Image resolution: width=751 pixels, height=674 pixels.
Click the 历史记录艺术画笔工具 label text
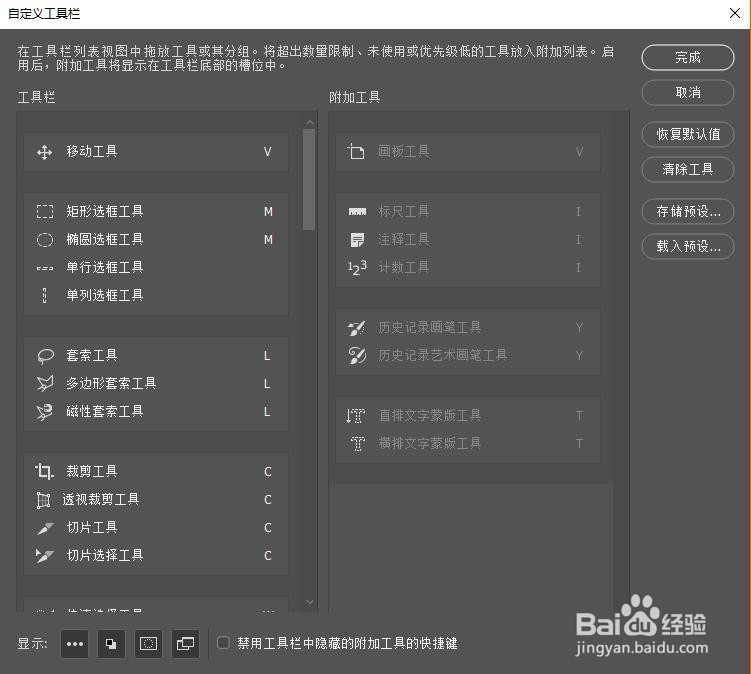click(x=443, y=355)
